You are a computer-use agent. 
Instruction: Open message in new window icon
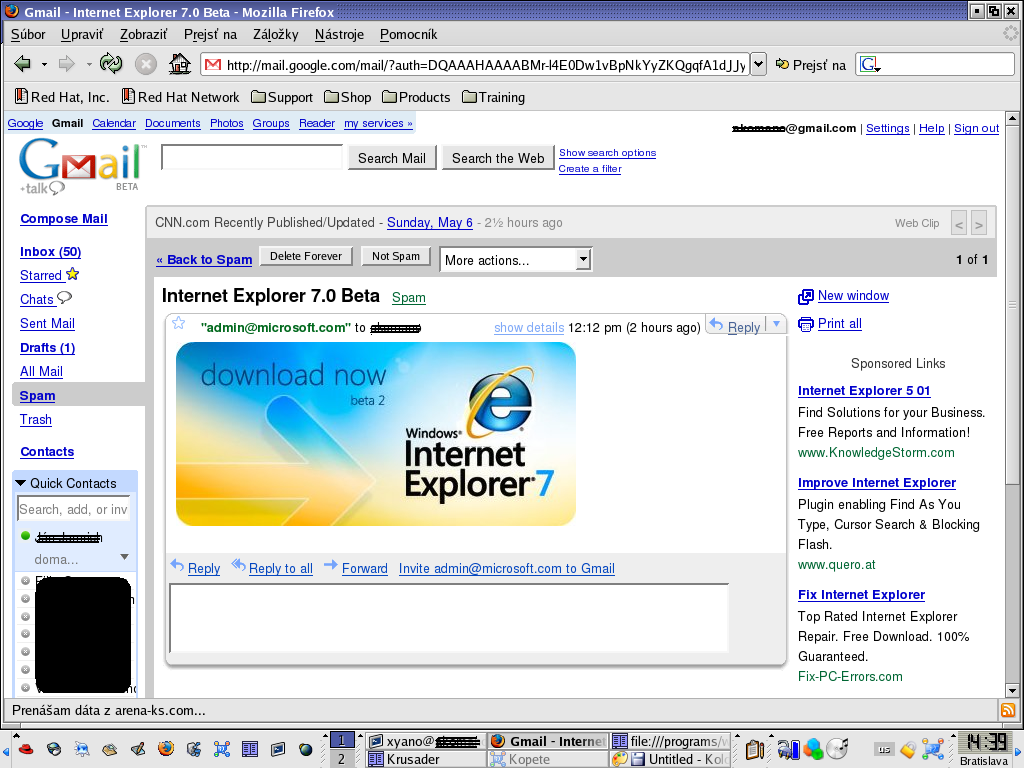pos(806,297)
